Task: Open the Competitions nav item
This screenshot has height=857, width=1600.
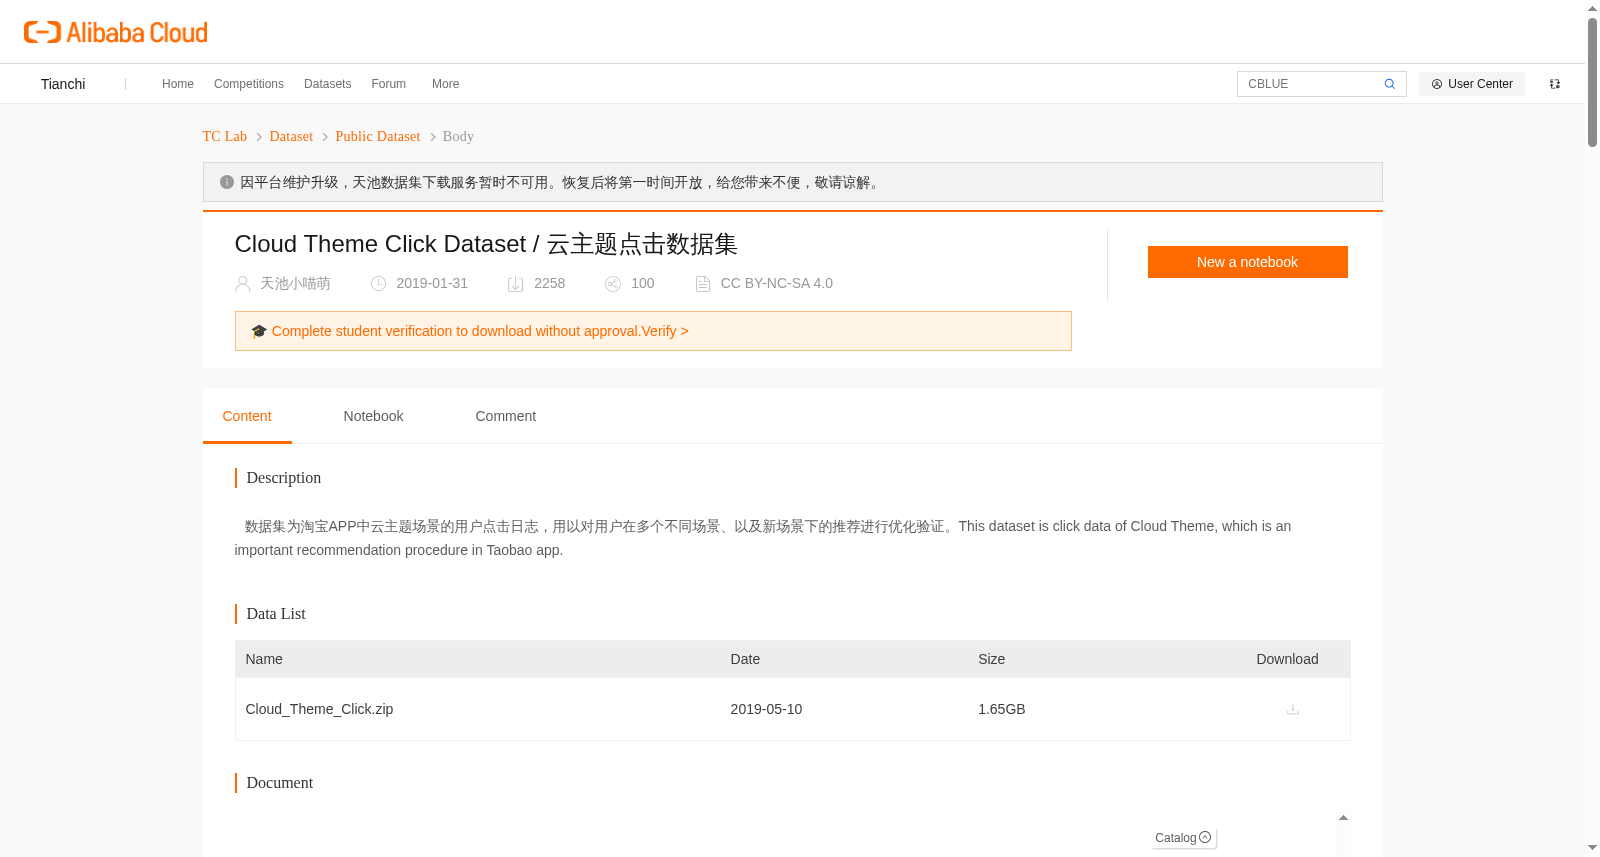Action: pos(249,84)
